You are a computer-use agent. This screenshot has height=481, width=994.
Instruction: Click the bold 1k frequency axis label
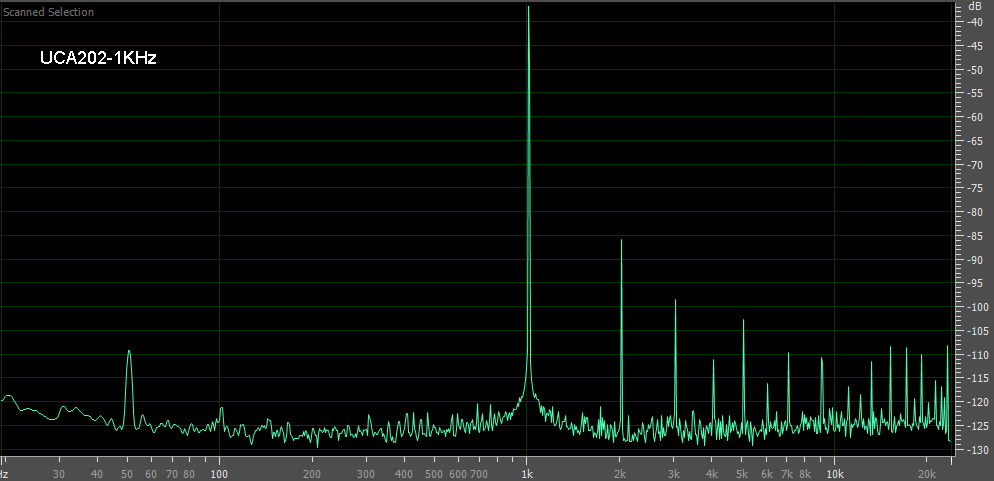click(527, 474)
